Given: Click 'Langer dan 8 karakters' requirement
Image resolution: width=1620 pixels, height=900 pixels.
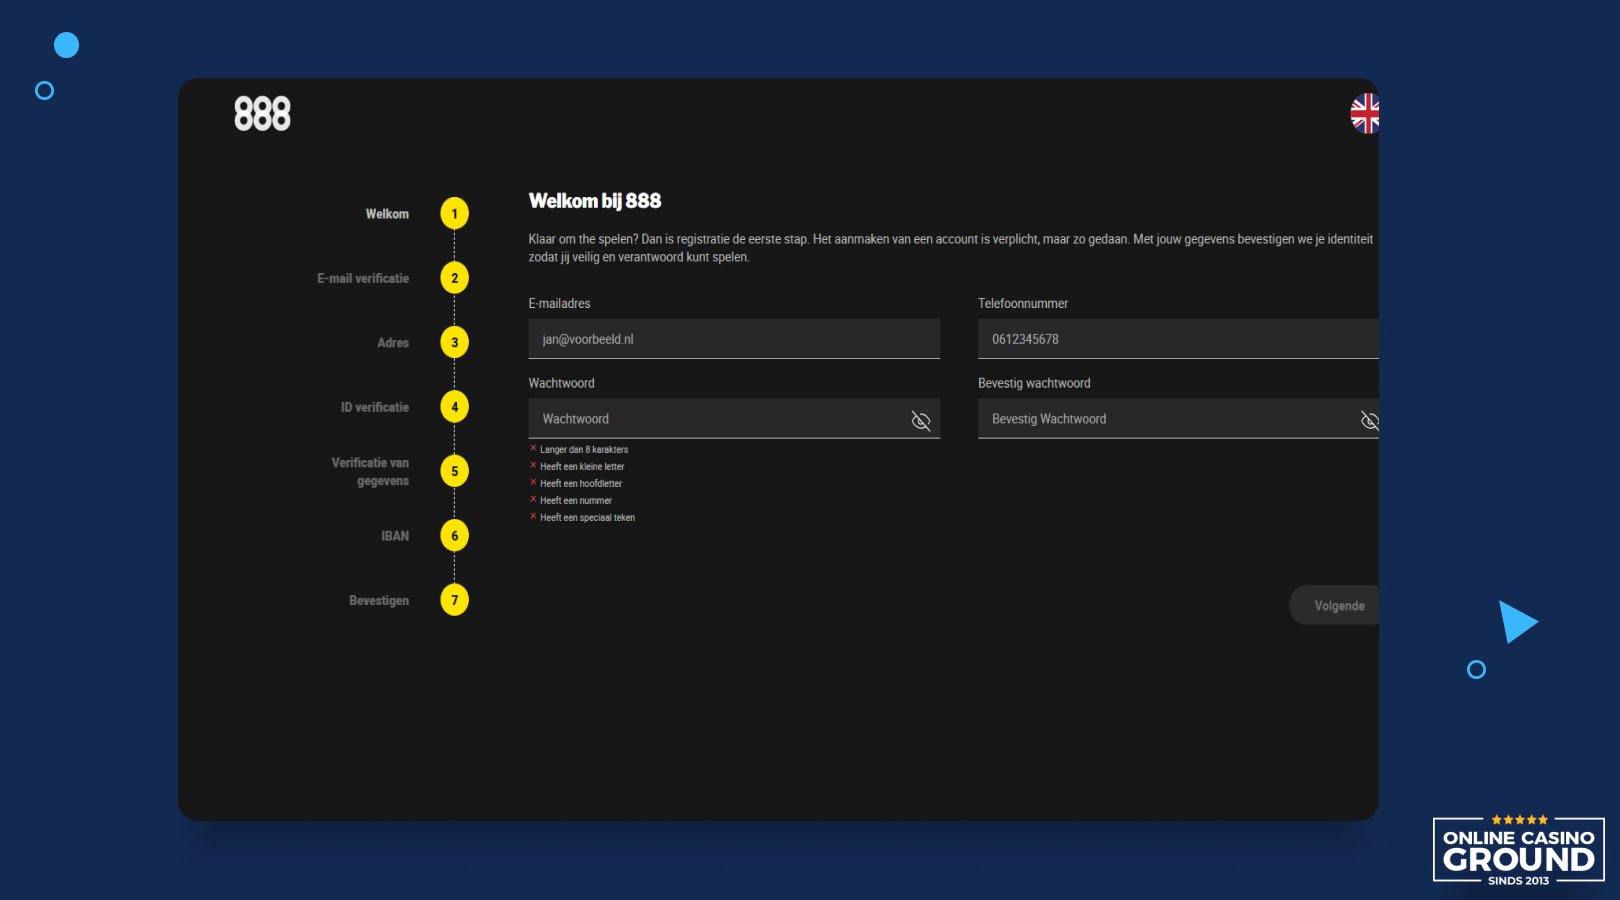Looking at the screenshot, I should 584,450.
